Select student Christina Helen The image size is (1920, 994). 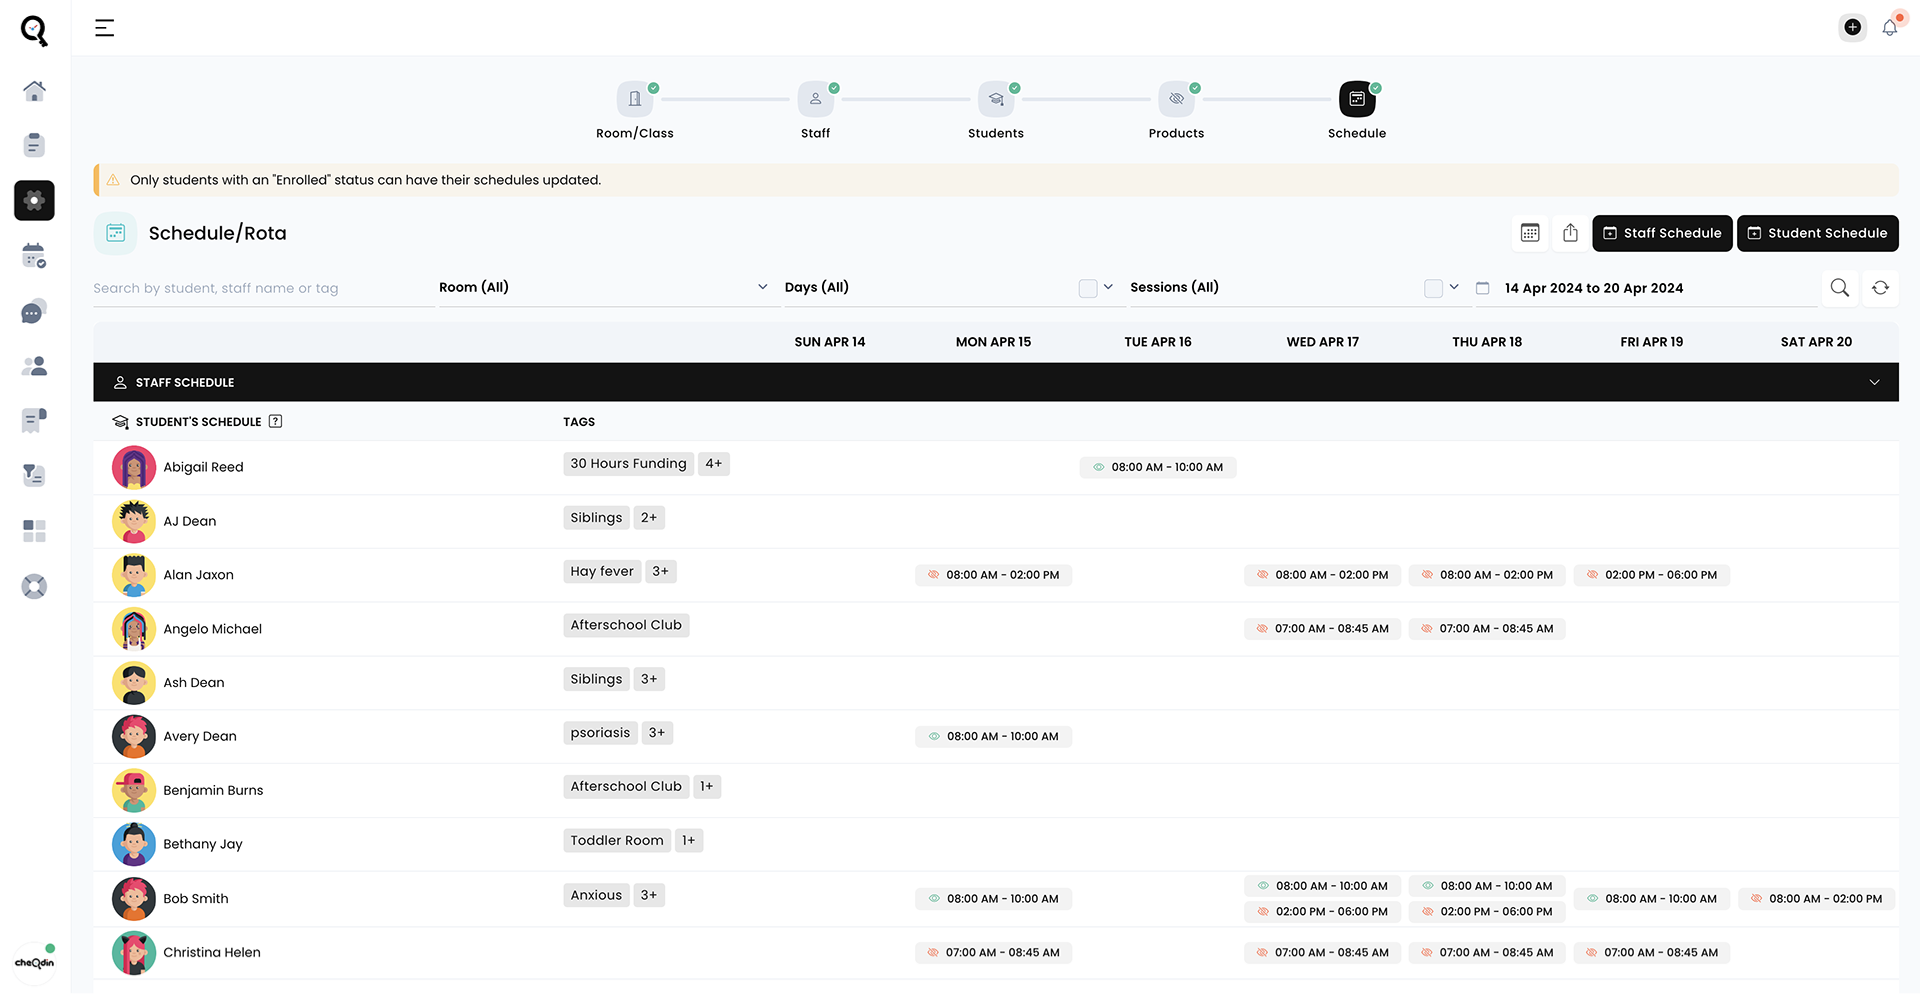(x=212, y=953)
